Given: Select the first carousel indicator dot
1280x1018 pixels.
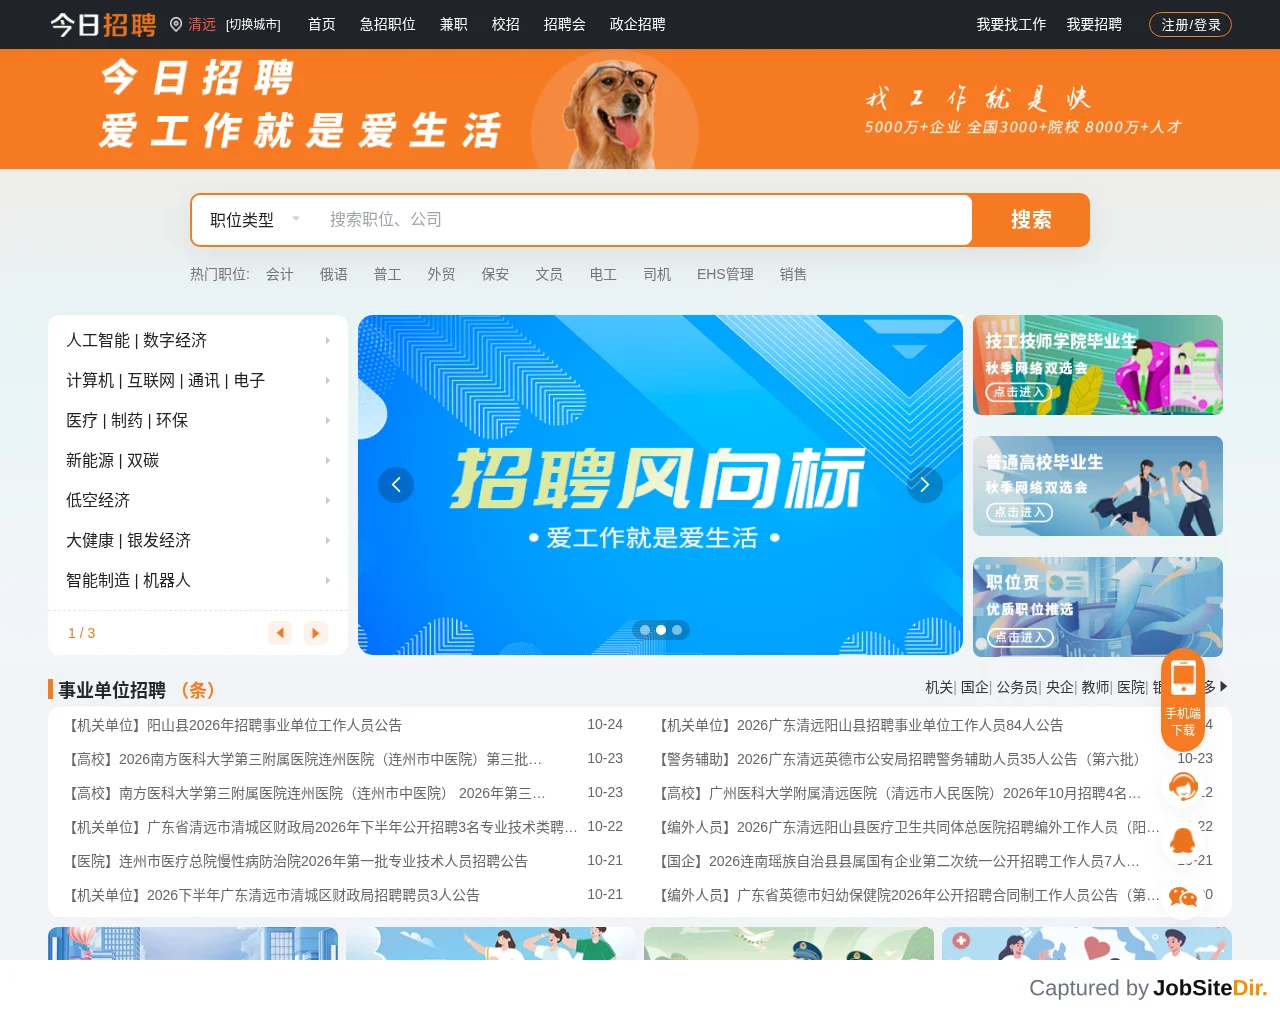Looking at the screenshot, I should pyautogui.click(x=645, y=630).
